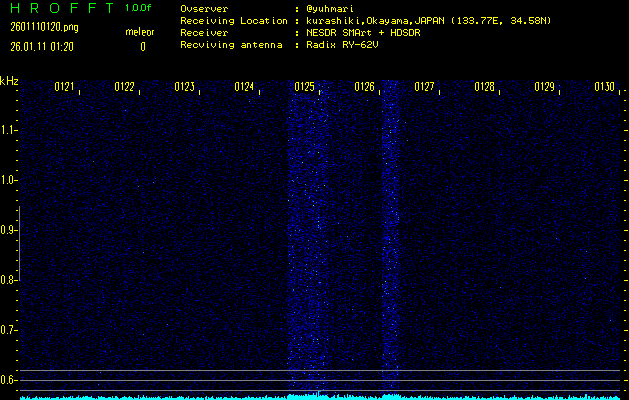The height and width of the screenshot is (400, 629).
Task: Click the 1.0.0f version label
Action: (140, 8)
